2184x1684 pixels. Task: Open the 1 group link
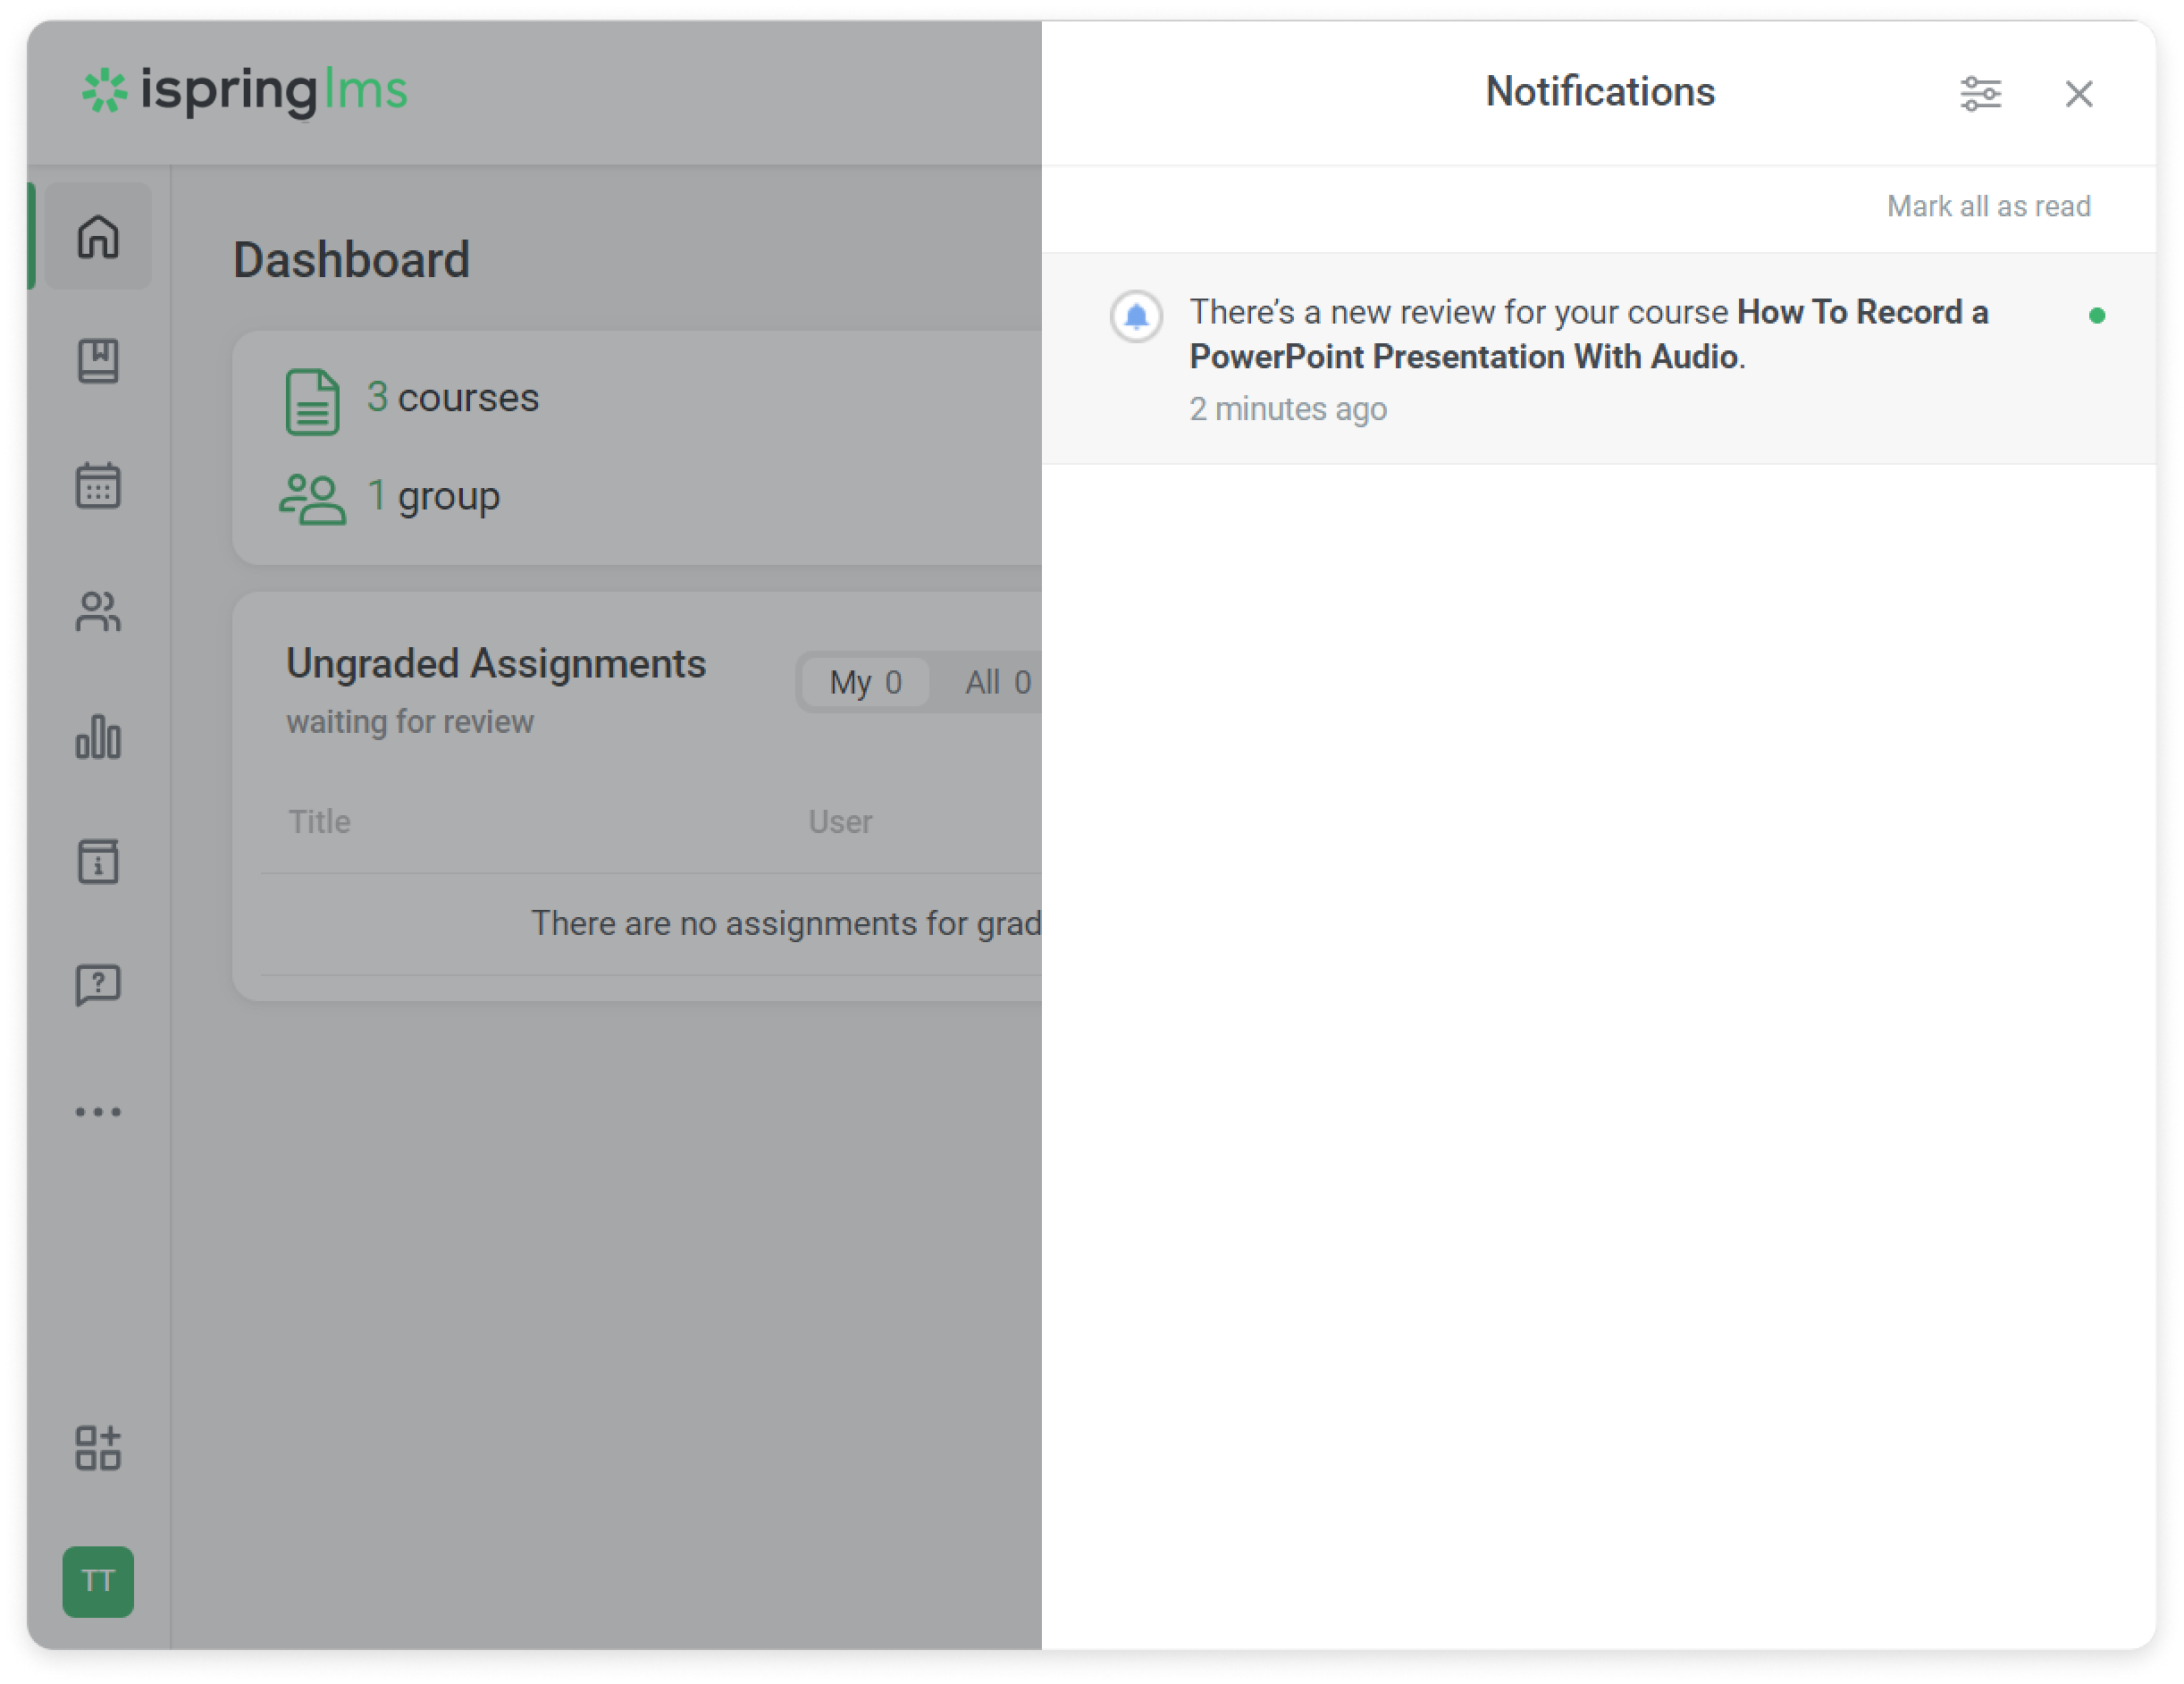(x=433, y=496)
